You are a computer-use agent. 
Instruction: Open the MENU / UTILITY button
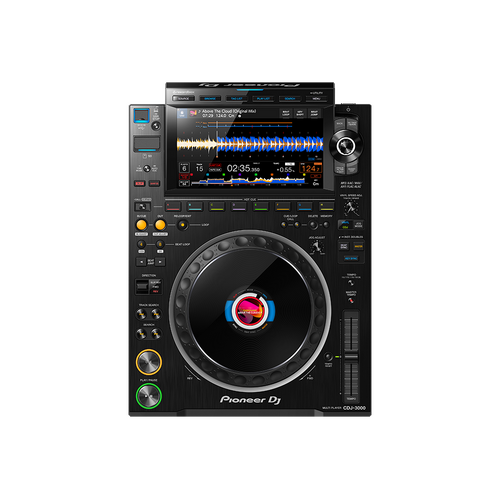point(316,99)
